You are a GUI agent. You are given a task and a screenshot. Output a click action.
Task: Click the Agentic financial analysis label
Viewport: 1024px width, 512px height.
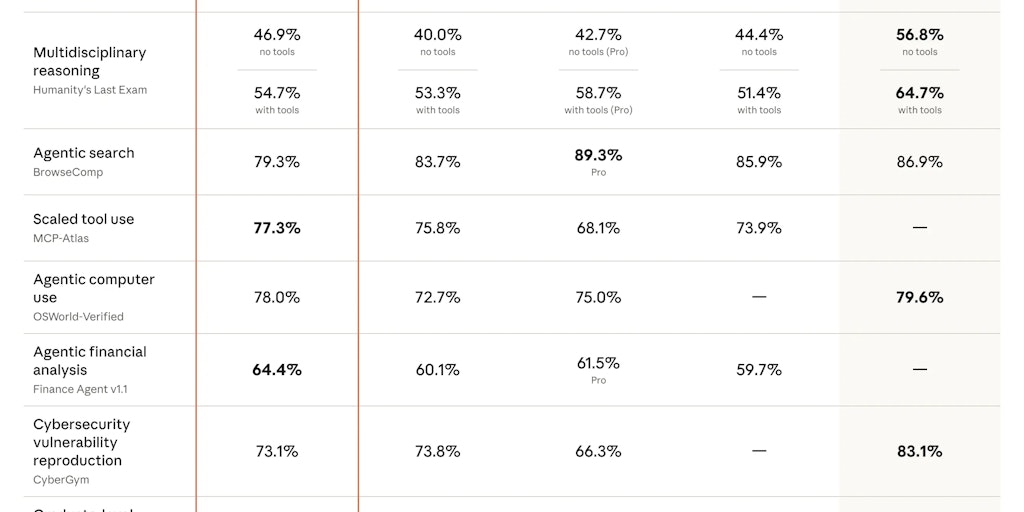tap(90, 360)
